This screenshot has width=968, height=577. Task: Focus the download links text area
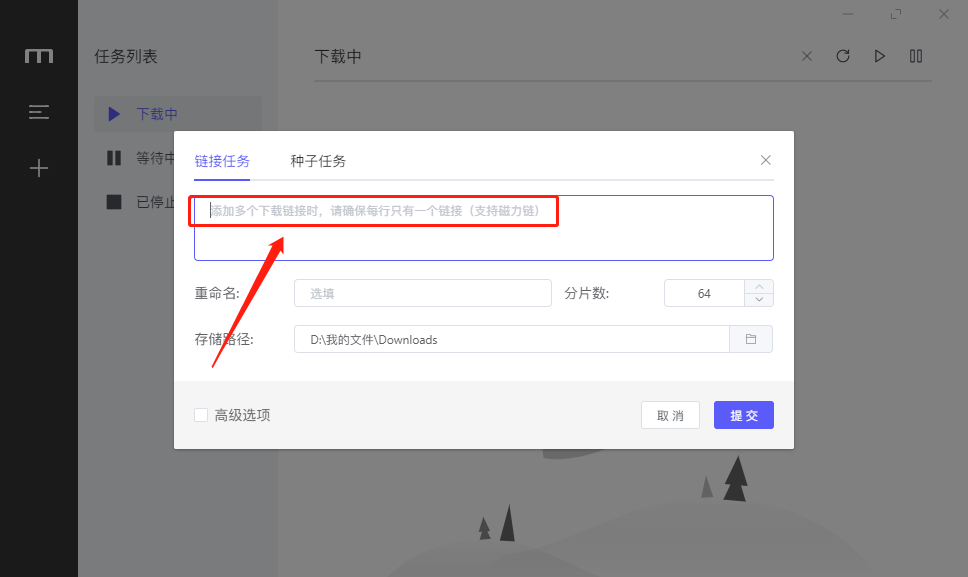[483, 228]
